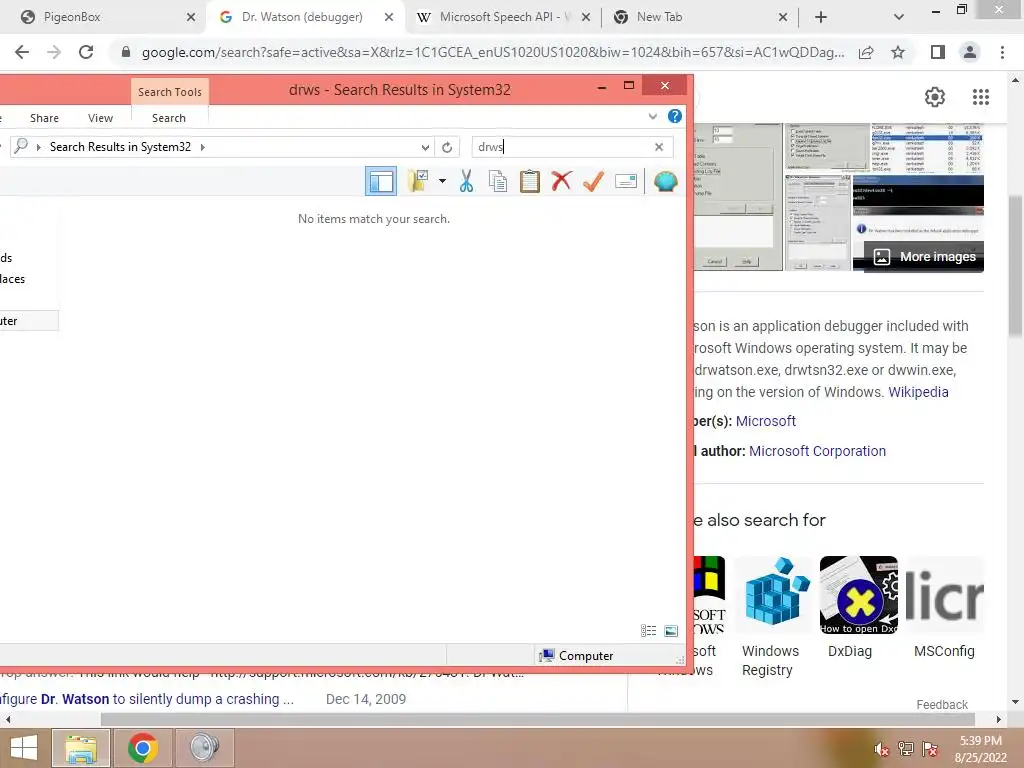
Task: Close the PigeonBox browser tab
Action: (191, 18)
